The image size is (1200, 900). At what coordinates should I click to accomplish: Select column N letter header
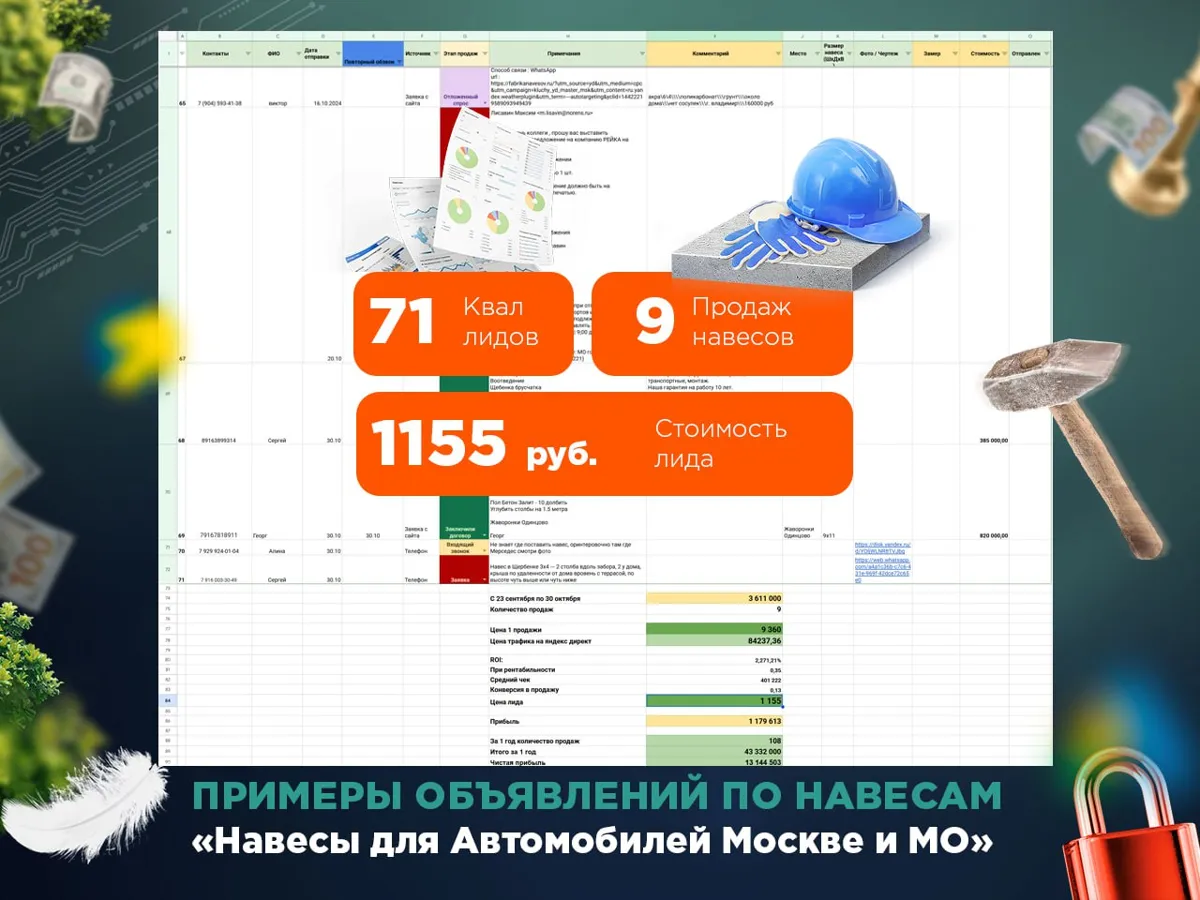tap(984, 35)
